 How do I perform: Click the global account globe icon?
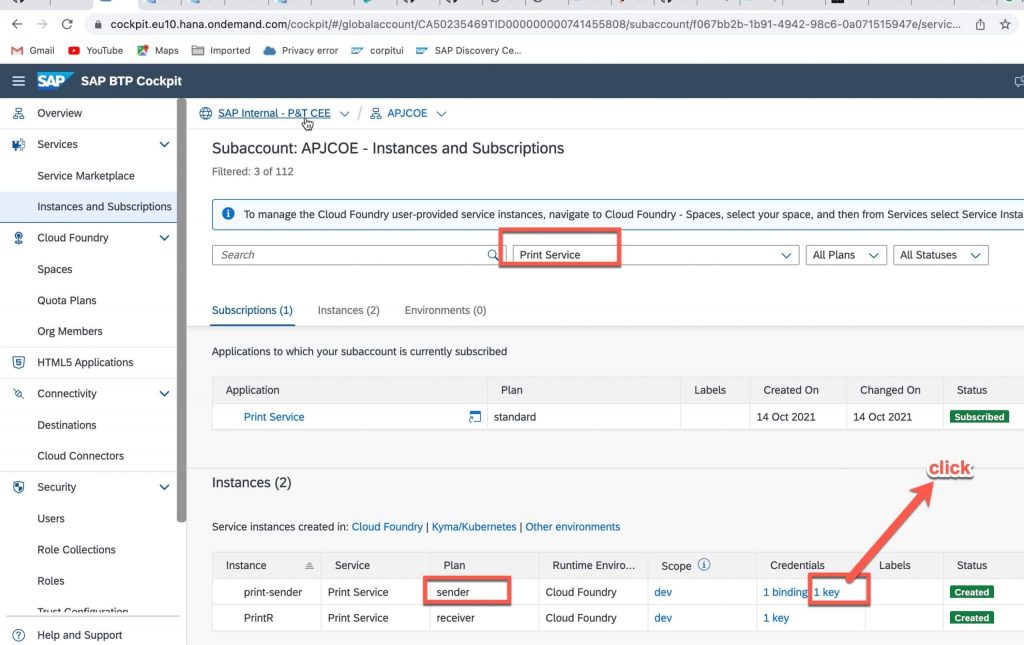tap(205, 113)
